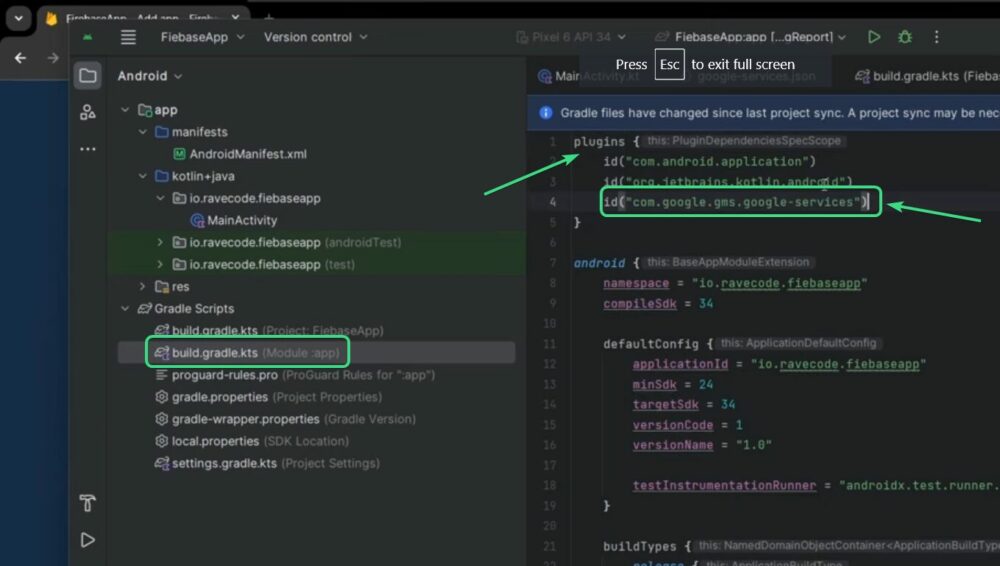Open the toolbar's vertical dots menu
1000x566 pixels.
point(936,37)
